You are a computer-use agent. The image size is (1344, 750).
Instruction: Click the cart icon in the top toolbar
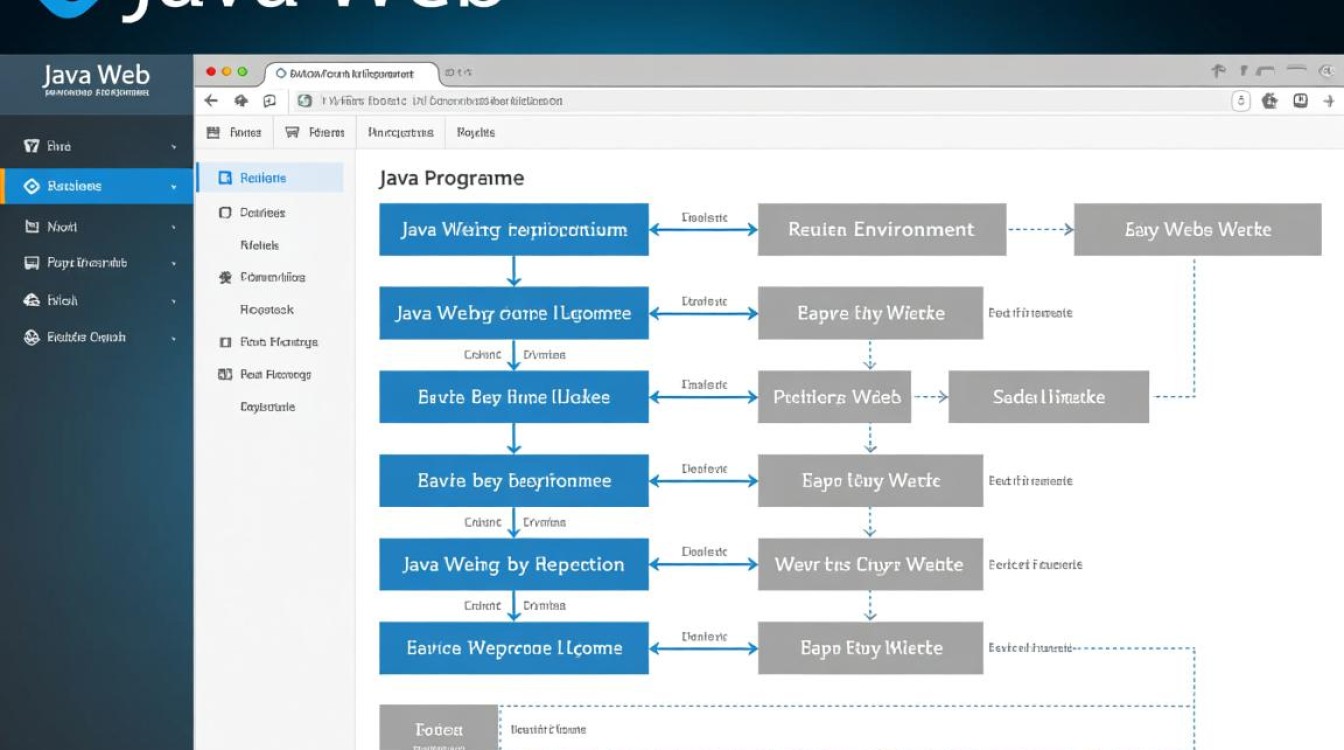click(x=292, y=132)
